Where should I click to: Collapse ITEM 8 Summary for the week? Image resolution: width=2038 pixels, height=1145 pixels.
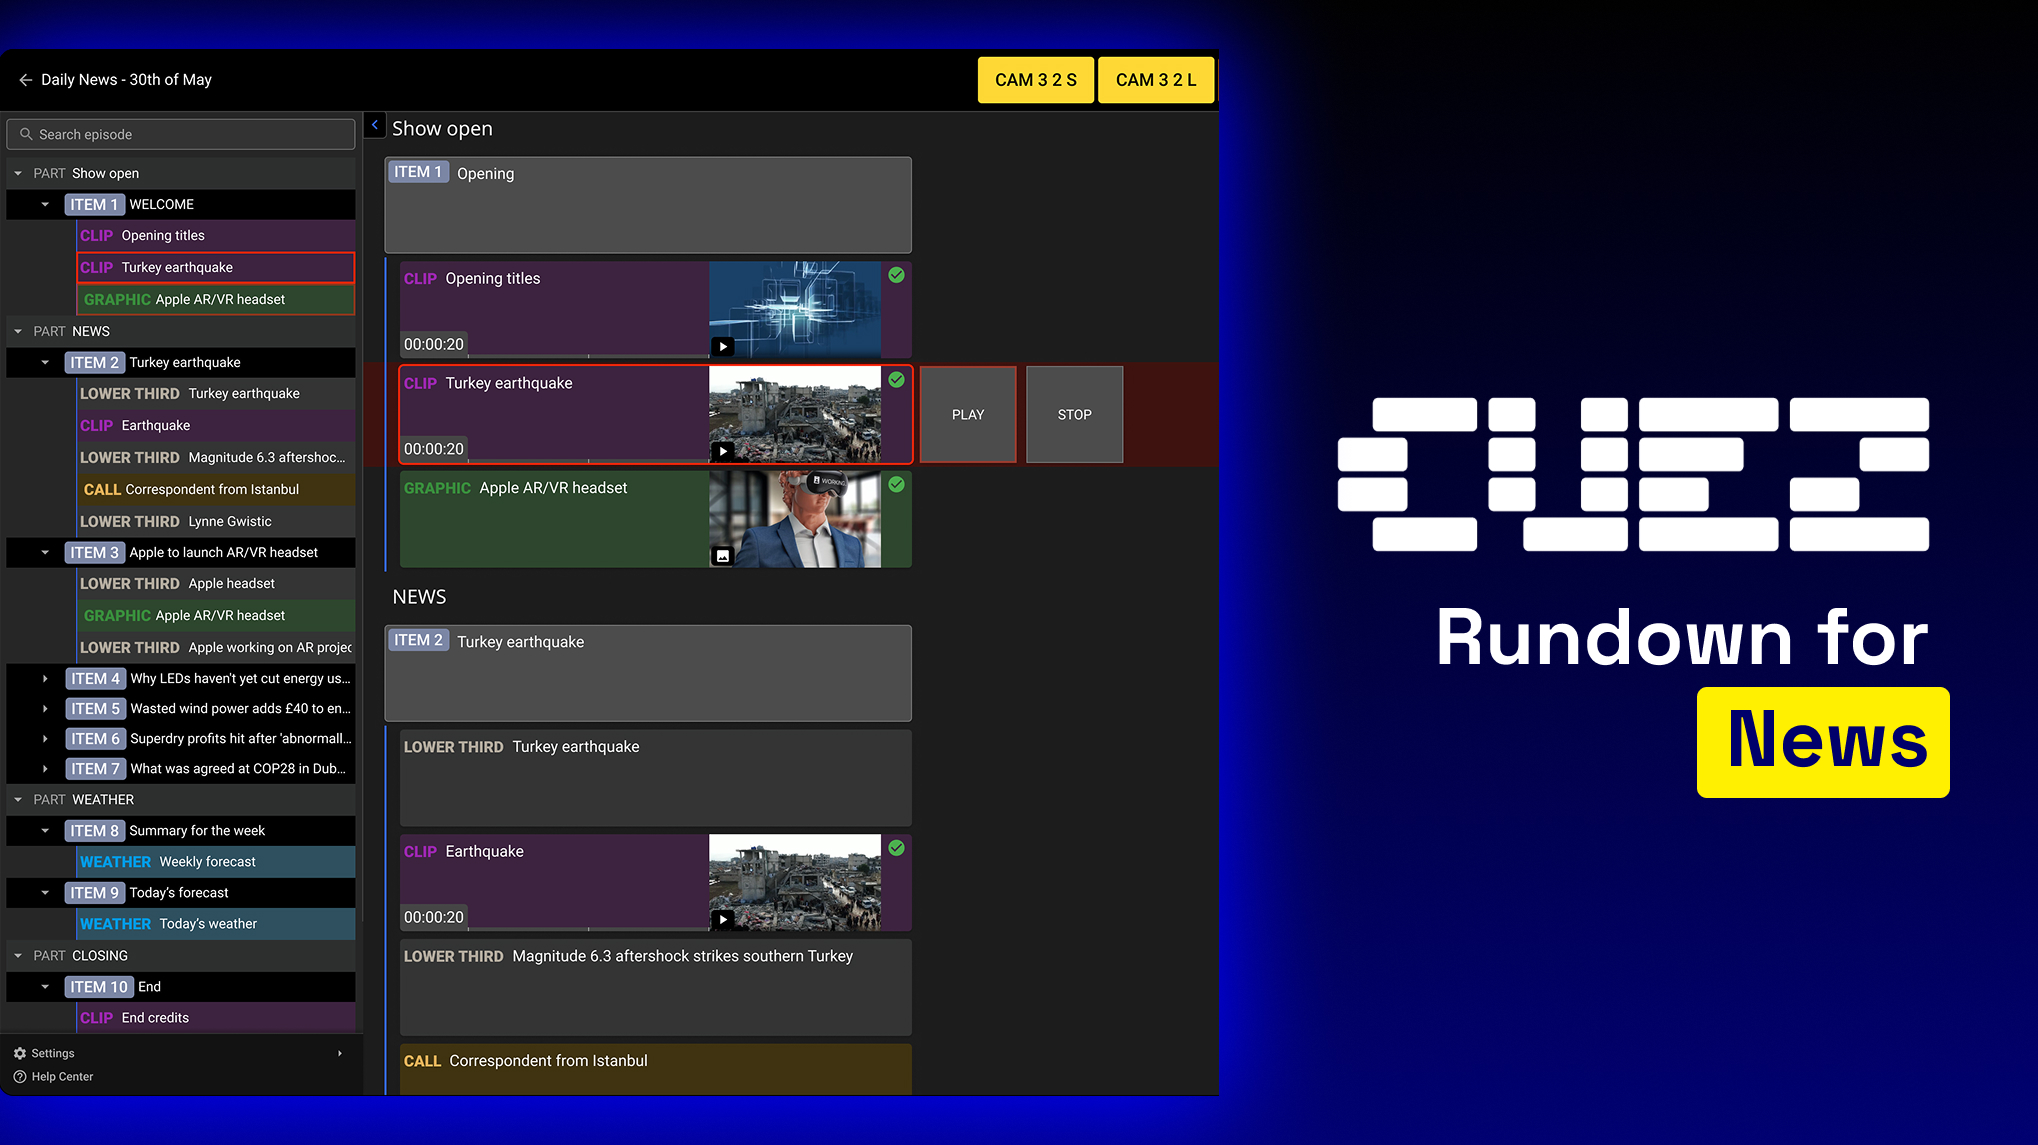click(45, 830)
